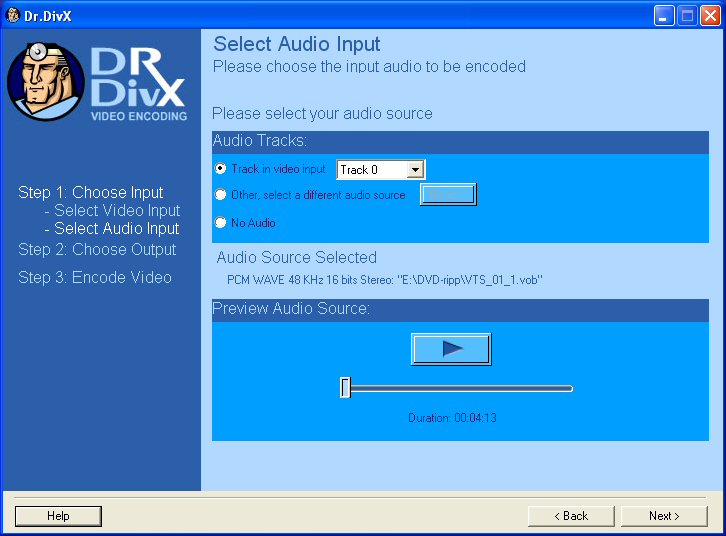Screen dimensions: 726x536
Task: Minimize the Dr.DivX window
Action: pyautogui.click(x=664, y=16)
